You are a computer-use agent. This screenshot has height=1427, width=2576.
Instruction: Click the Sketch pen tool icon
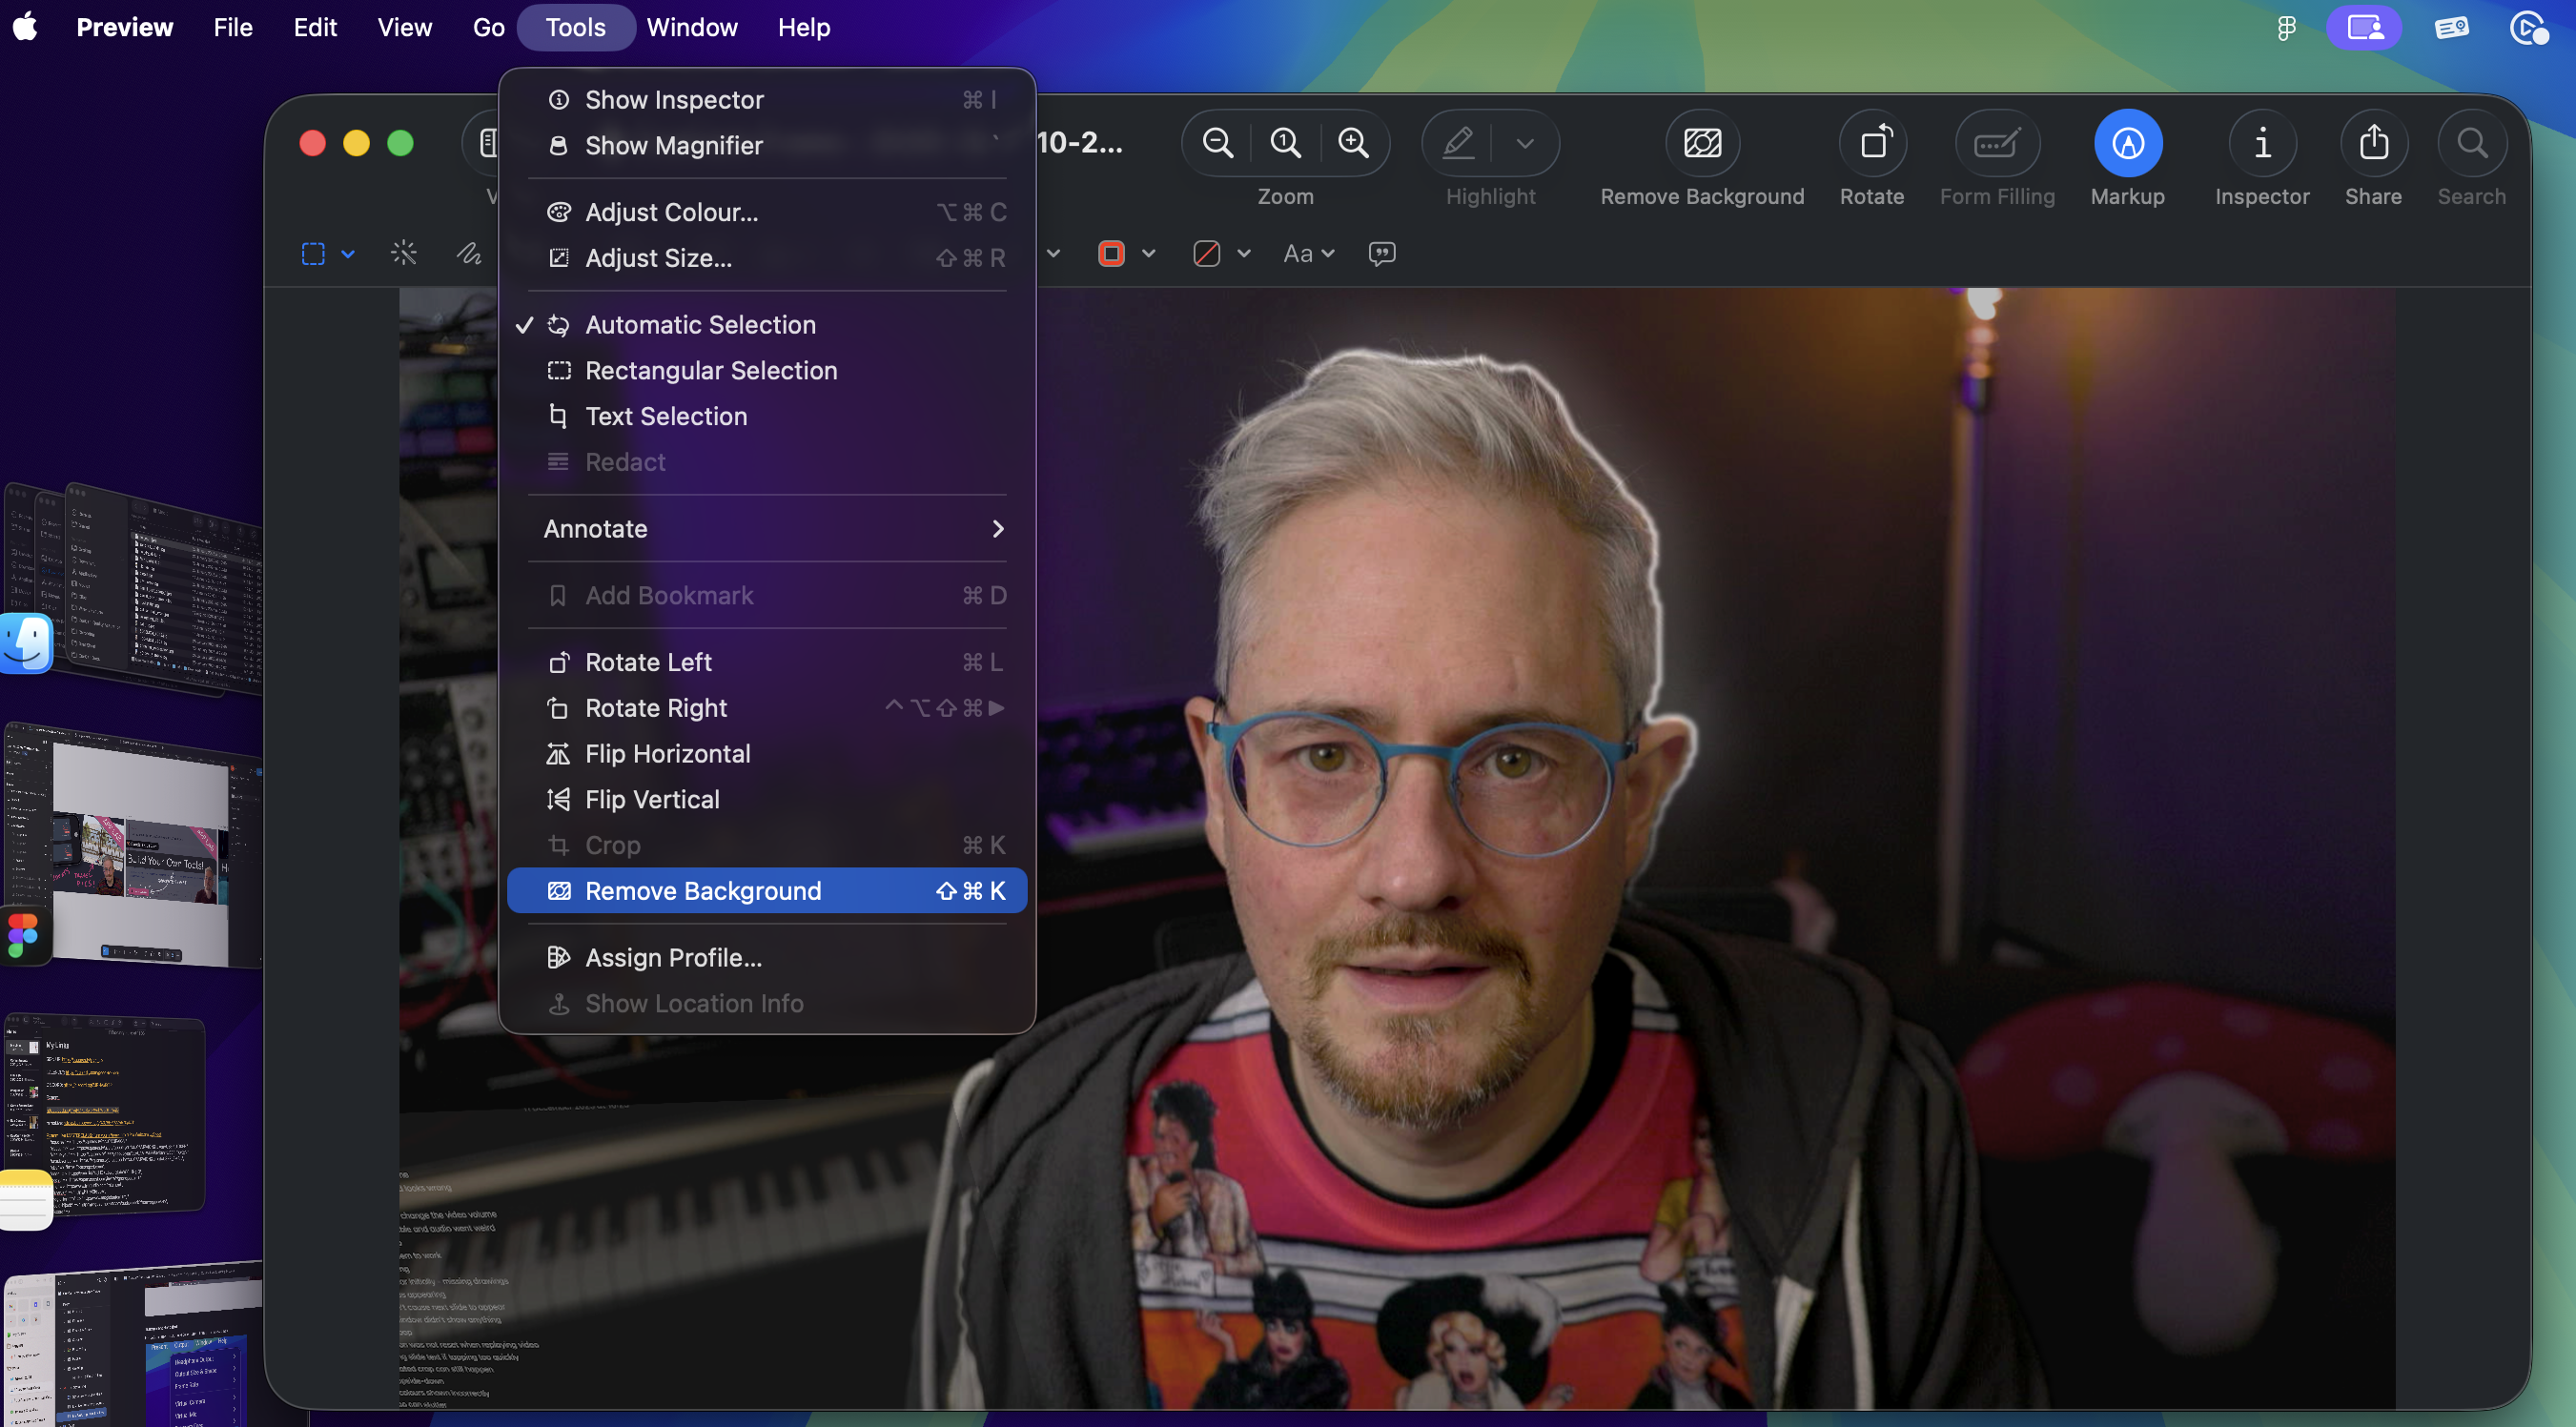(469, 253)
